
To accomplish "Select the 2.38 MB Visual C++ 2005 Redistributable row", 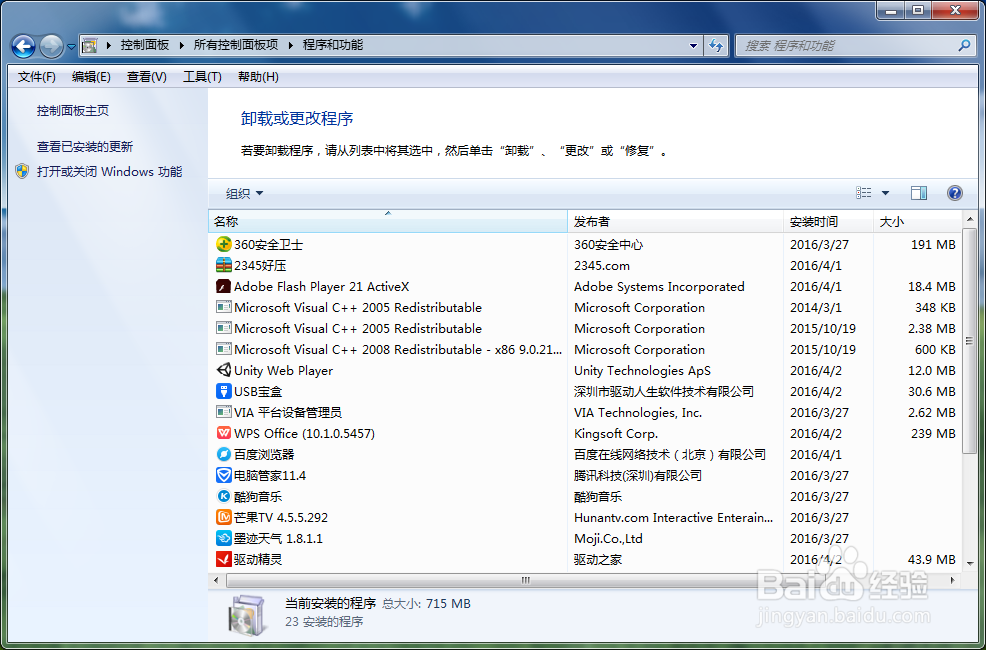I will click(585, 328).
